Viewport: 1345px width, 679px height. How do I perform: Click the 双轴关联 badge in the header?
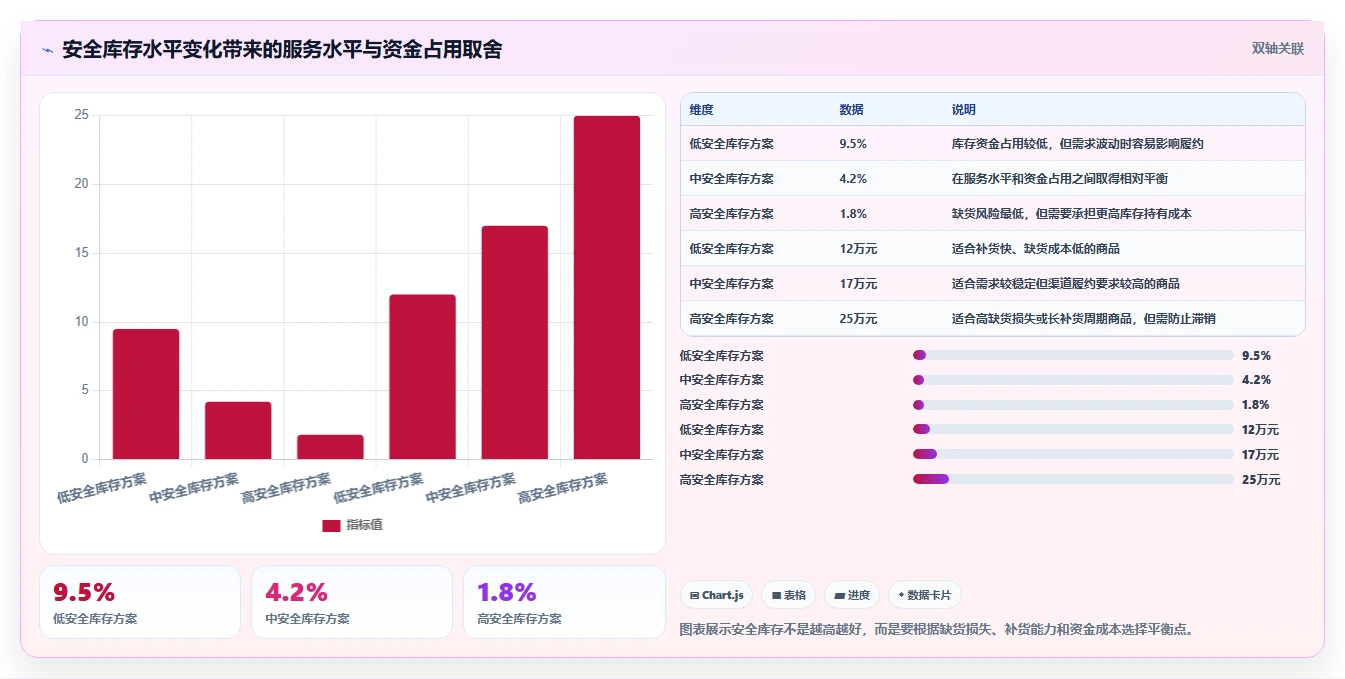[x=1277, y=48]
